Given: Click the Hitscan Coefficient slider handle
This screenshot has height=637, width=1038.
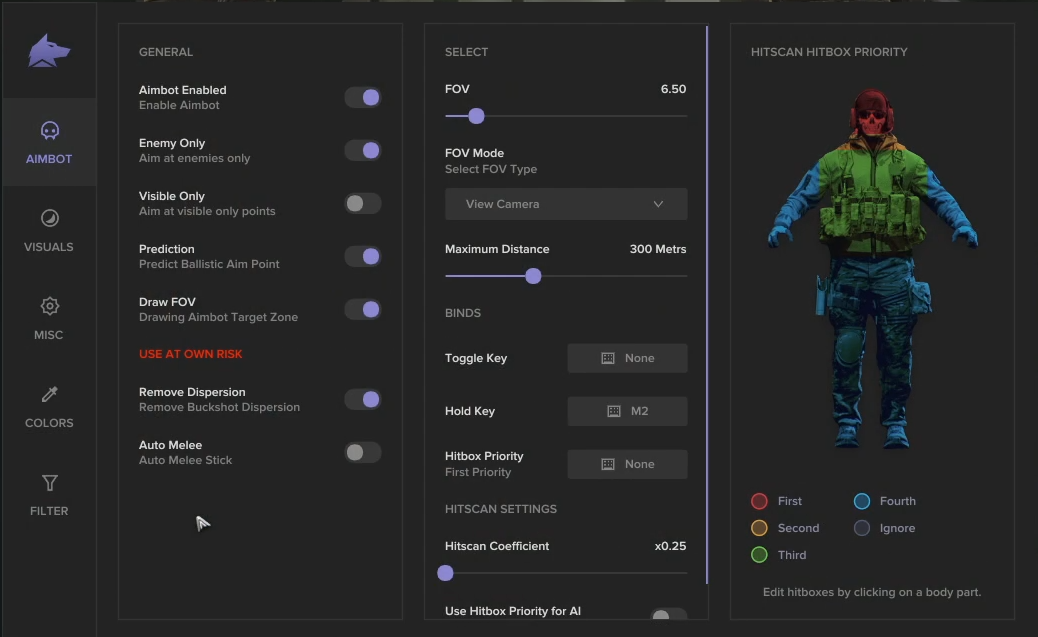Looking at the screenshot, I should pos(446,573).
